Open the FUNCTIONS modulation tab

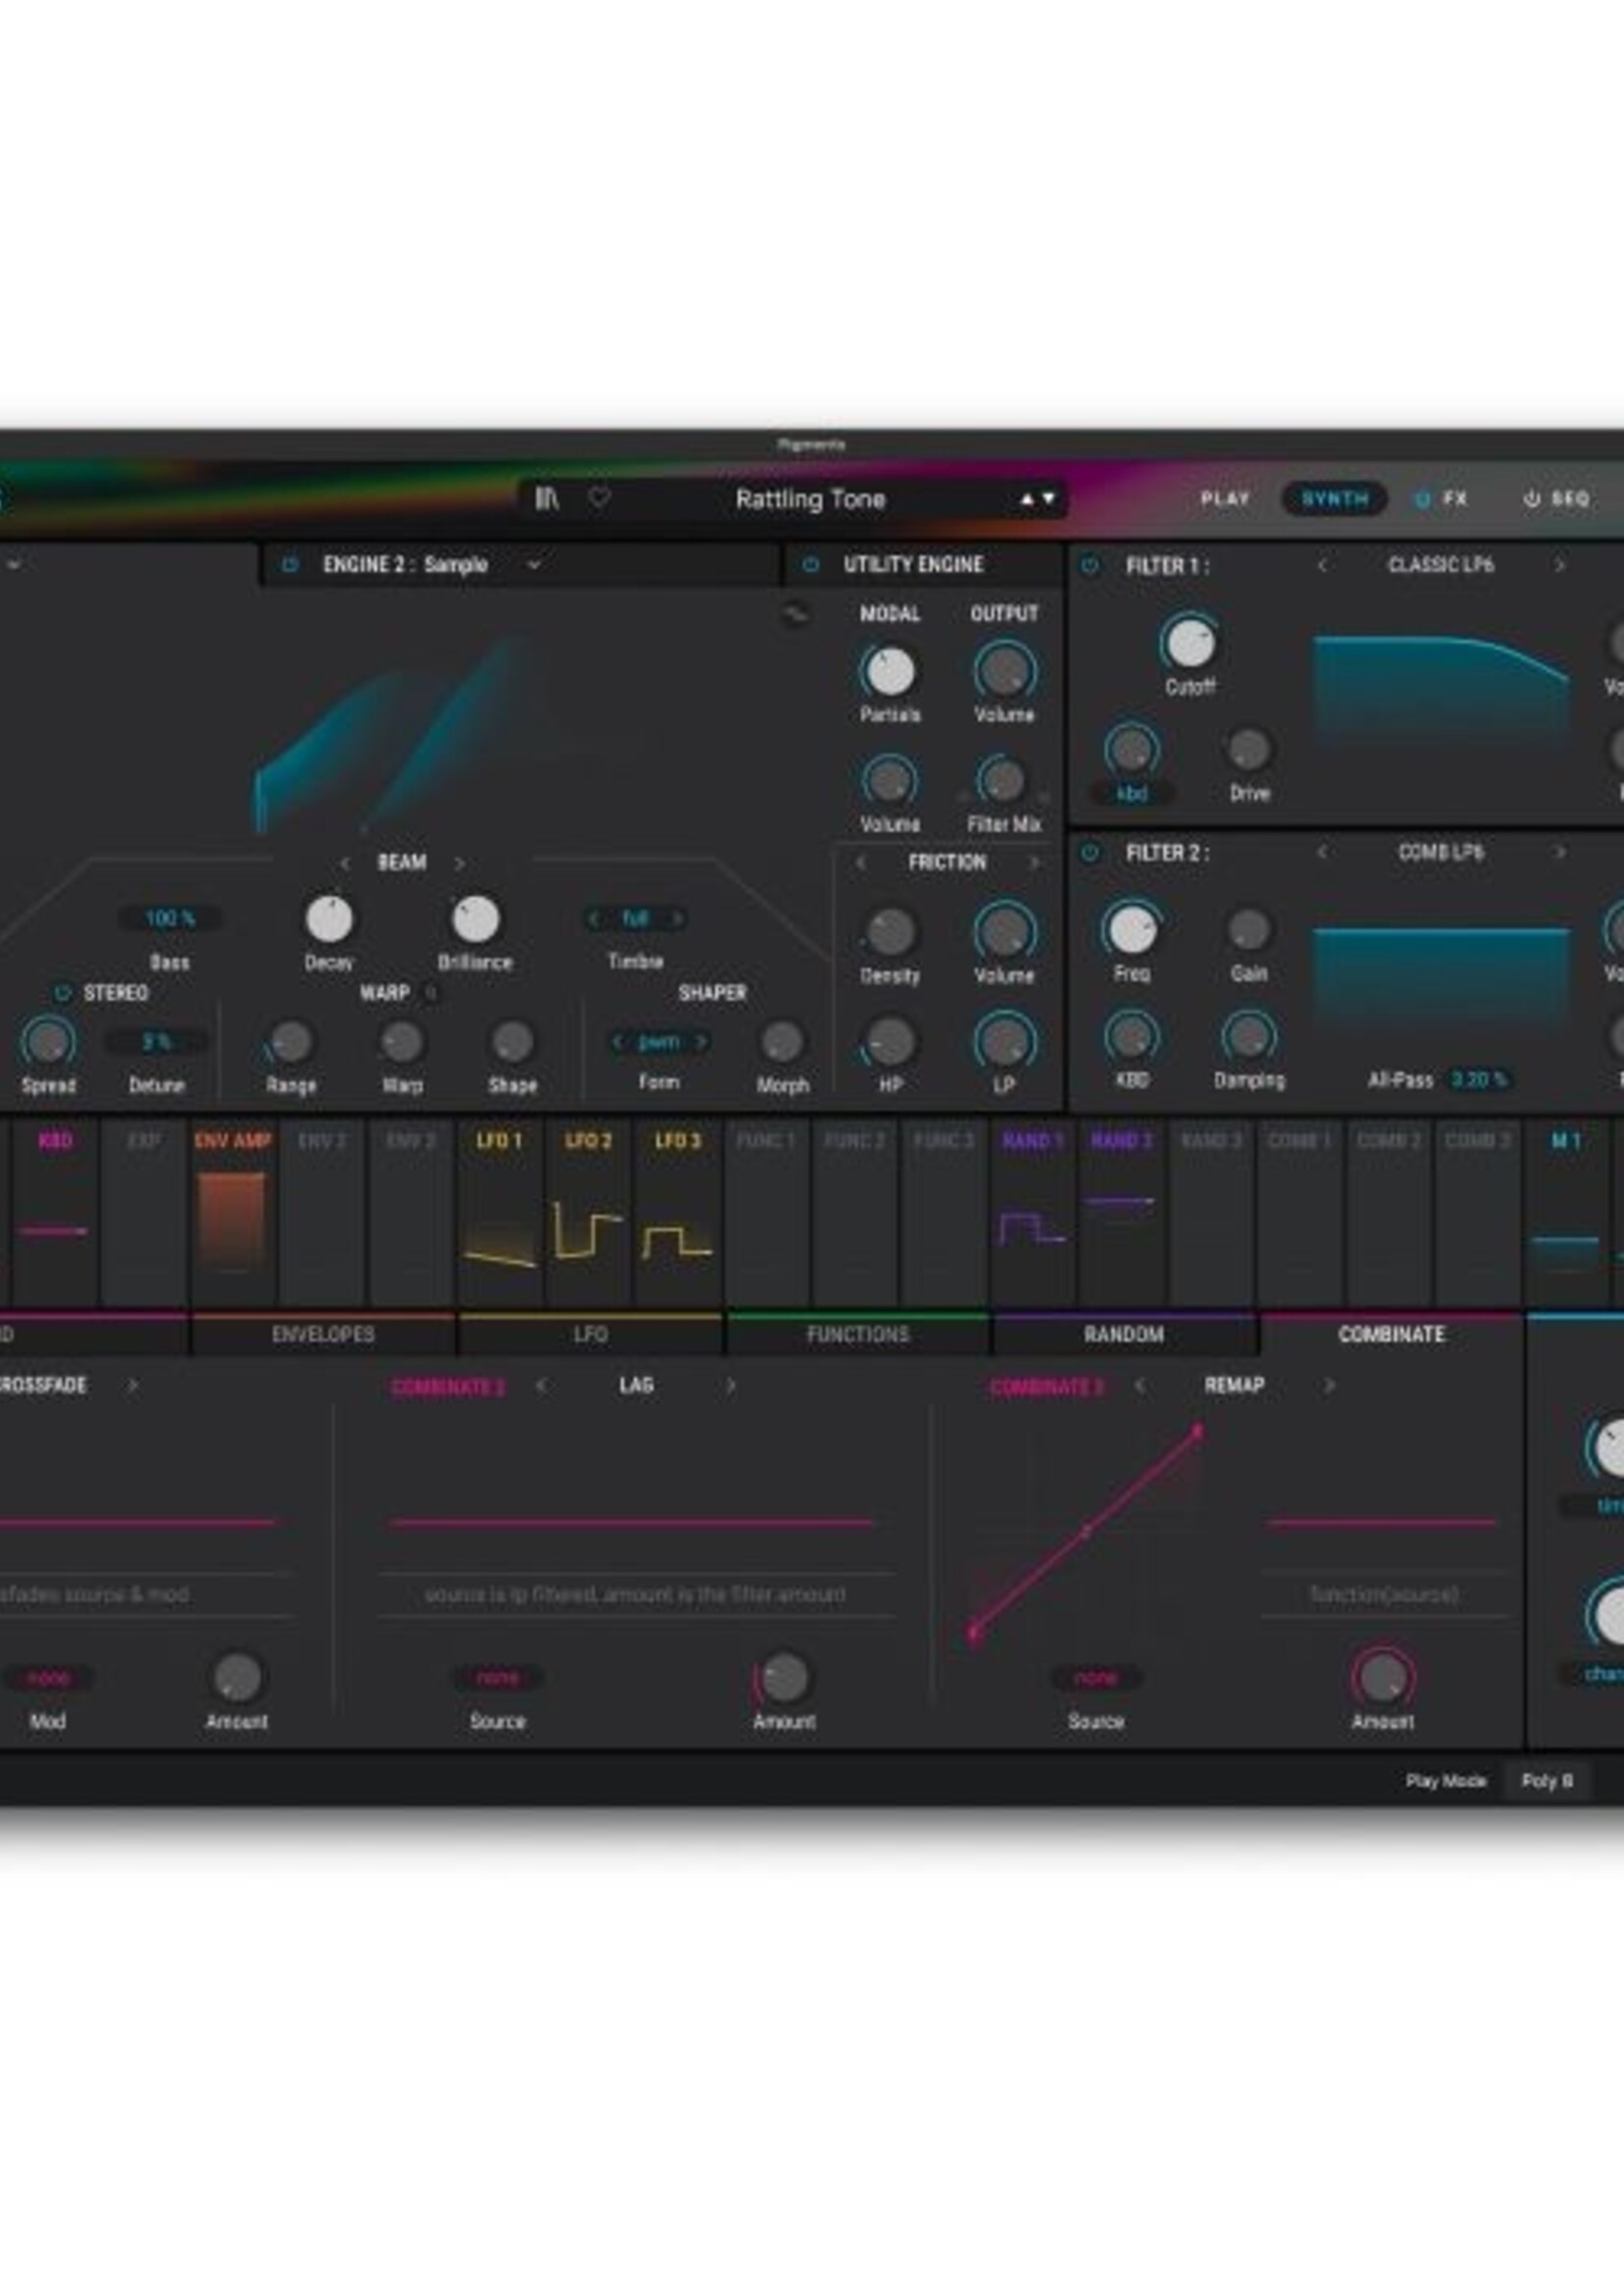tap(858, 1335)
